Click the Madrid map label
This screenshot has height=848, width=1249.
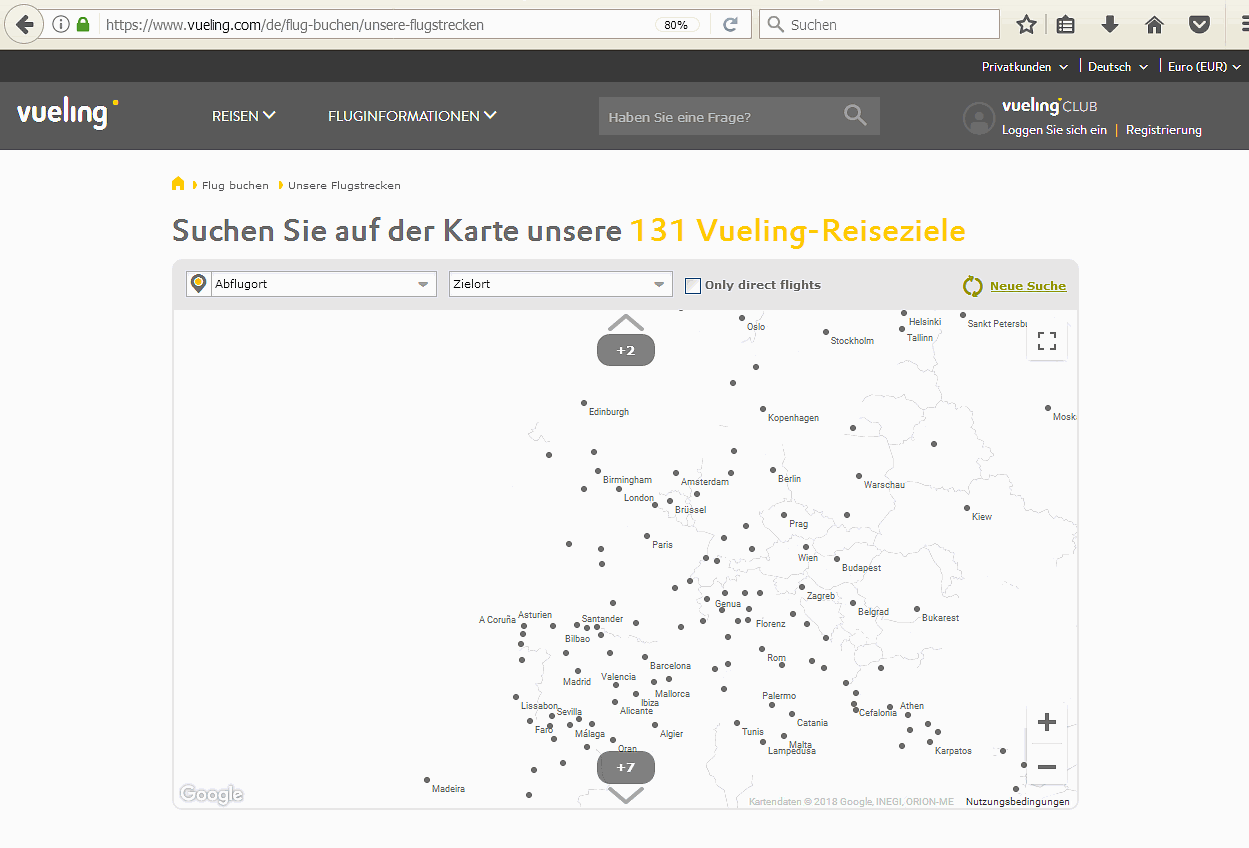[576, 682]
